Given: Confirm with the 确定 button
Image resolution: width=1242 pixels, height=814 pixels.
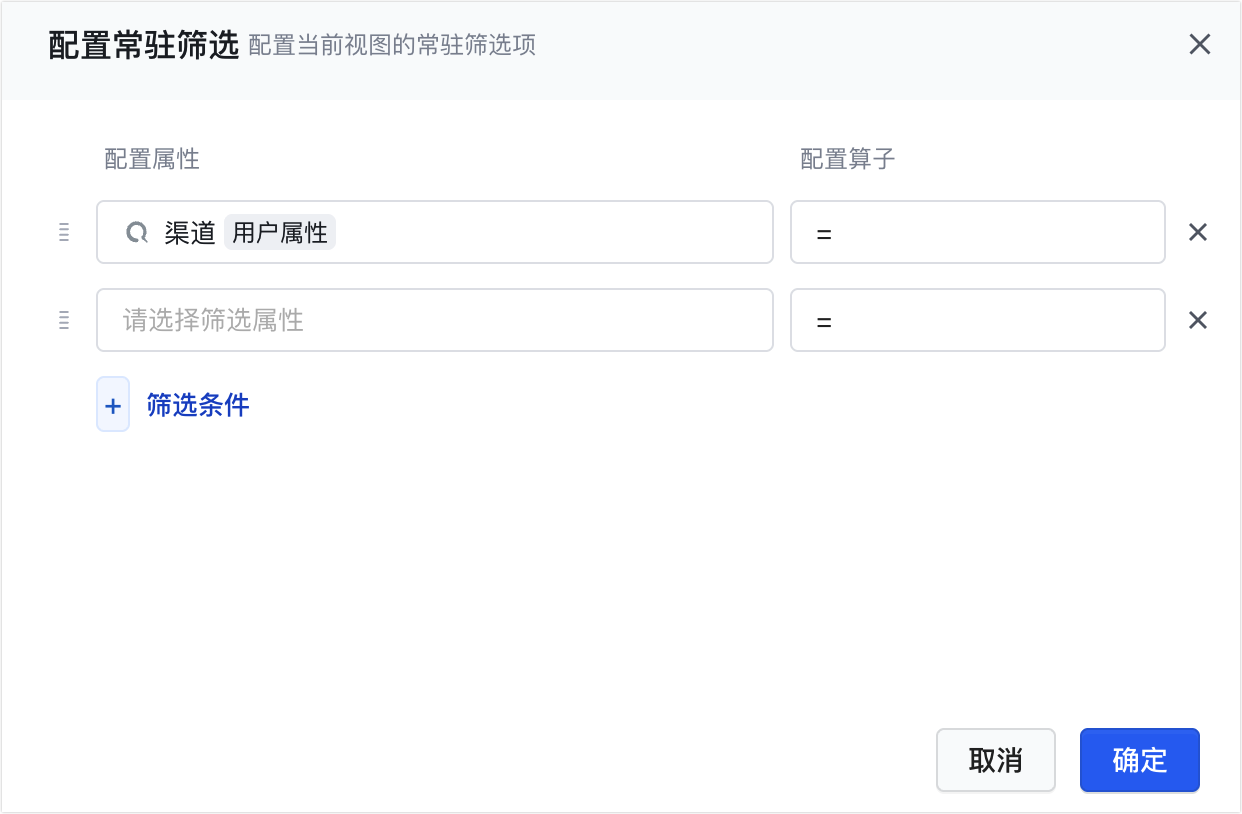Looking at the screenshot, I should (1140, 760).
